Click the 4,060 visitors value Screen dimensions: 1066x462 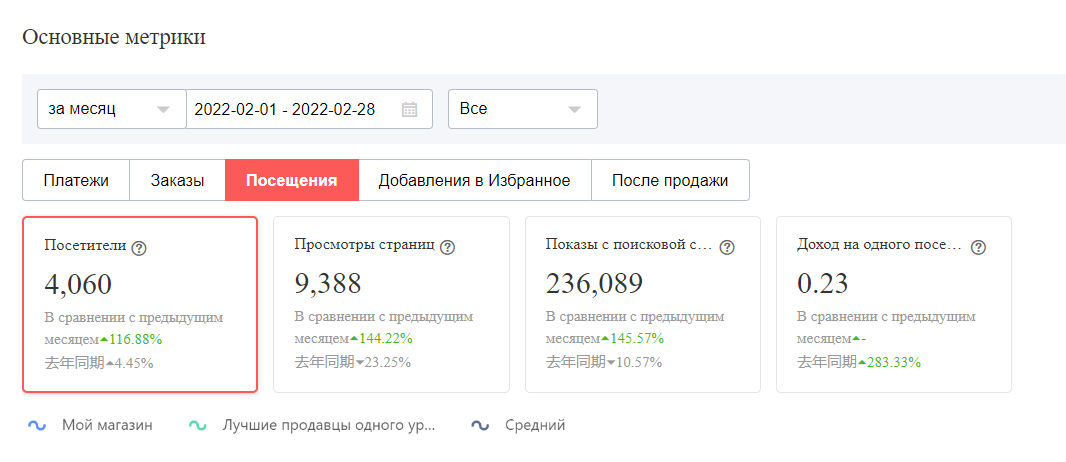[x=78, y=285]
